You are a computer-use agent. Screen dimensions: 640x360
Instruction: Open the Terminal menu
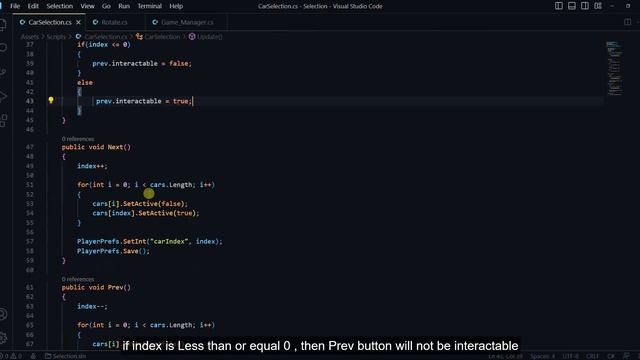point(149,6)
